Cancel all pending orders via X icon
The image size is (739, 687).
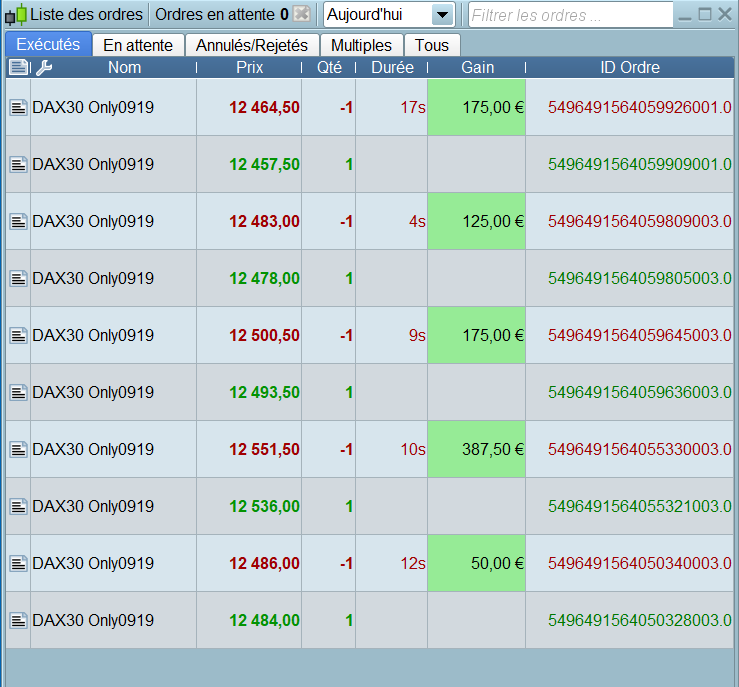pos(302,14)
